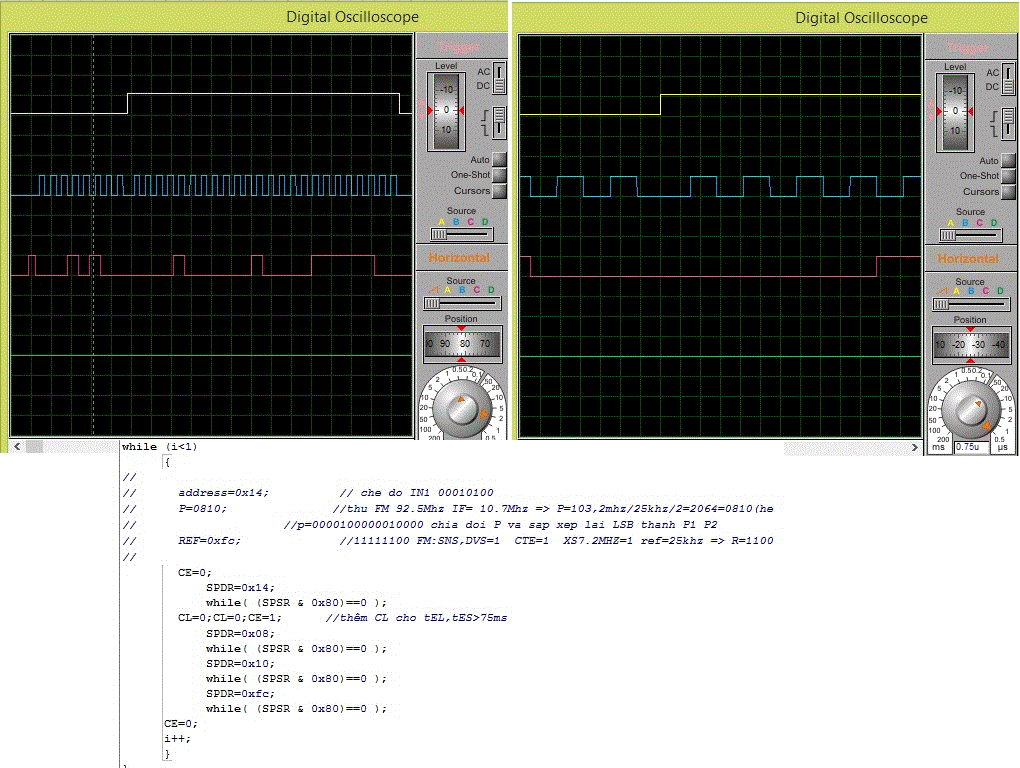This screenshot has width=1020, height=768.
Task: Click the Horizontal Source slider on right scope
Action: pos(970,304)
